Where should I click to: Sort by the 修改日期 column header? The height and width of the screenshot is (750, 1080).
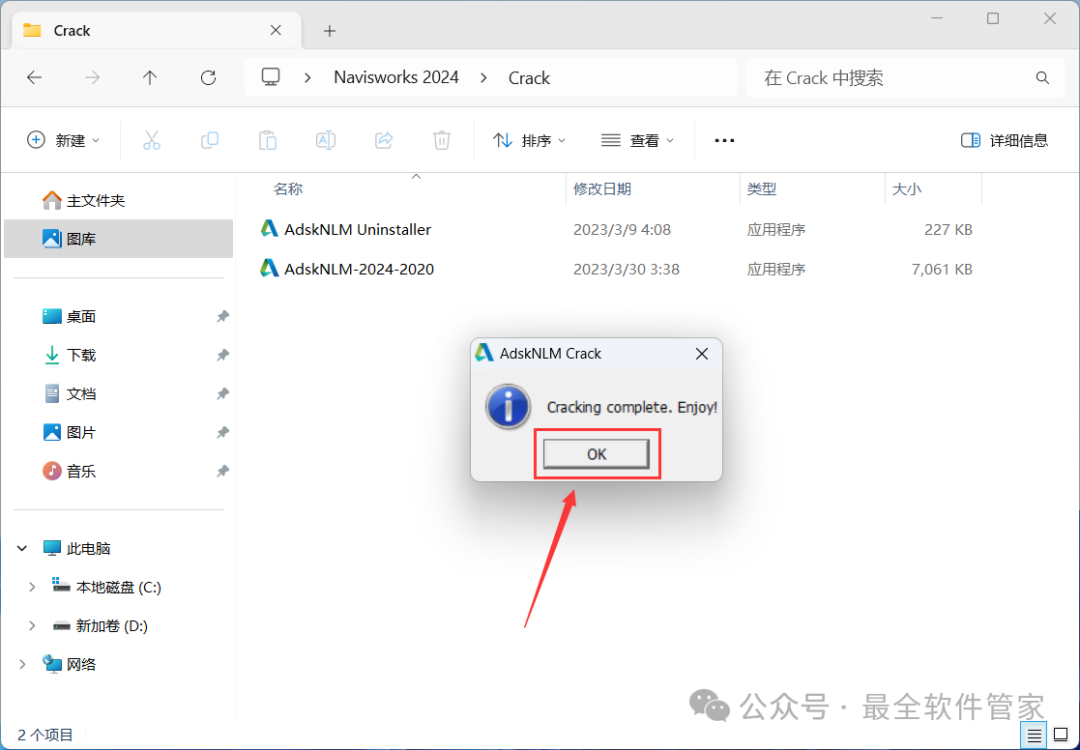tap(602, 189)
